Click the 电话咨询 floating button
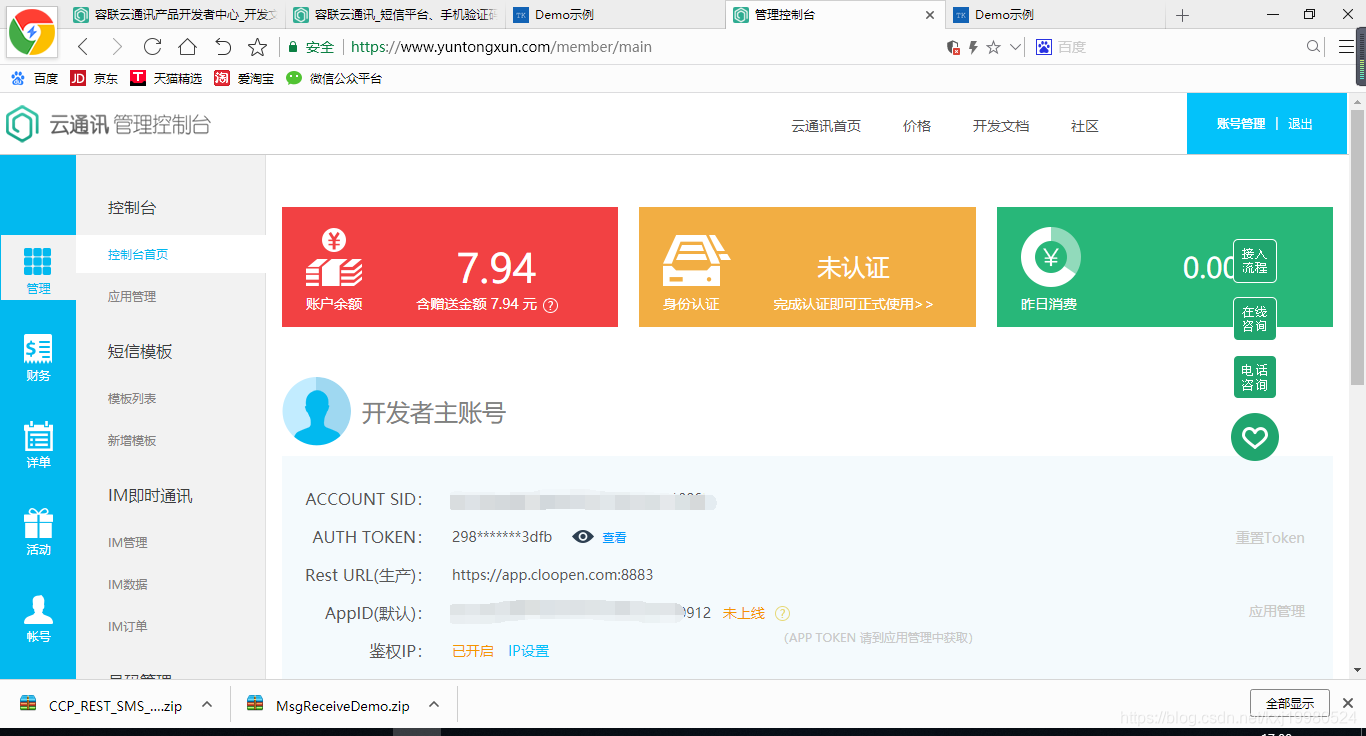The image size is (1366, 736). point(1255,377)
